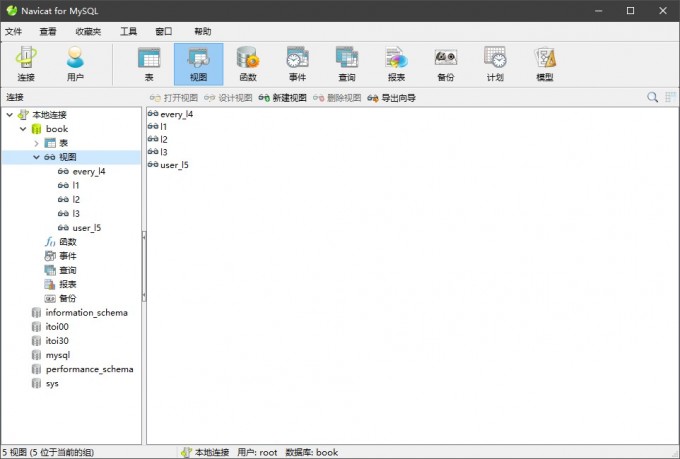
Task: Select every_l4 view in the tree
Action: click(89, 171)
